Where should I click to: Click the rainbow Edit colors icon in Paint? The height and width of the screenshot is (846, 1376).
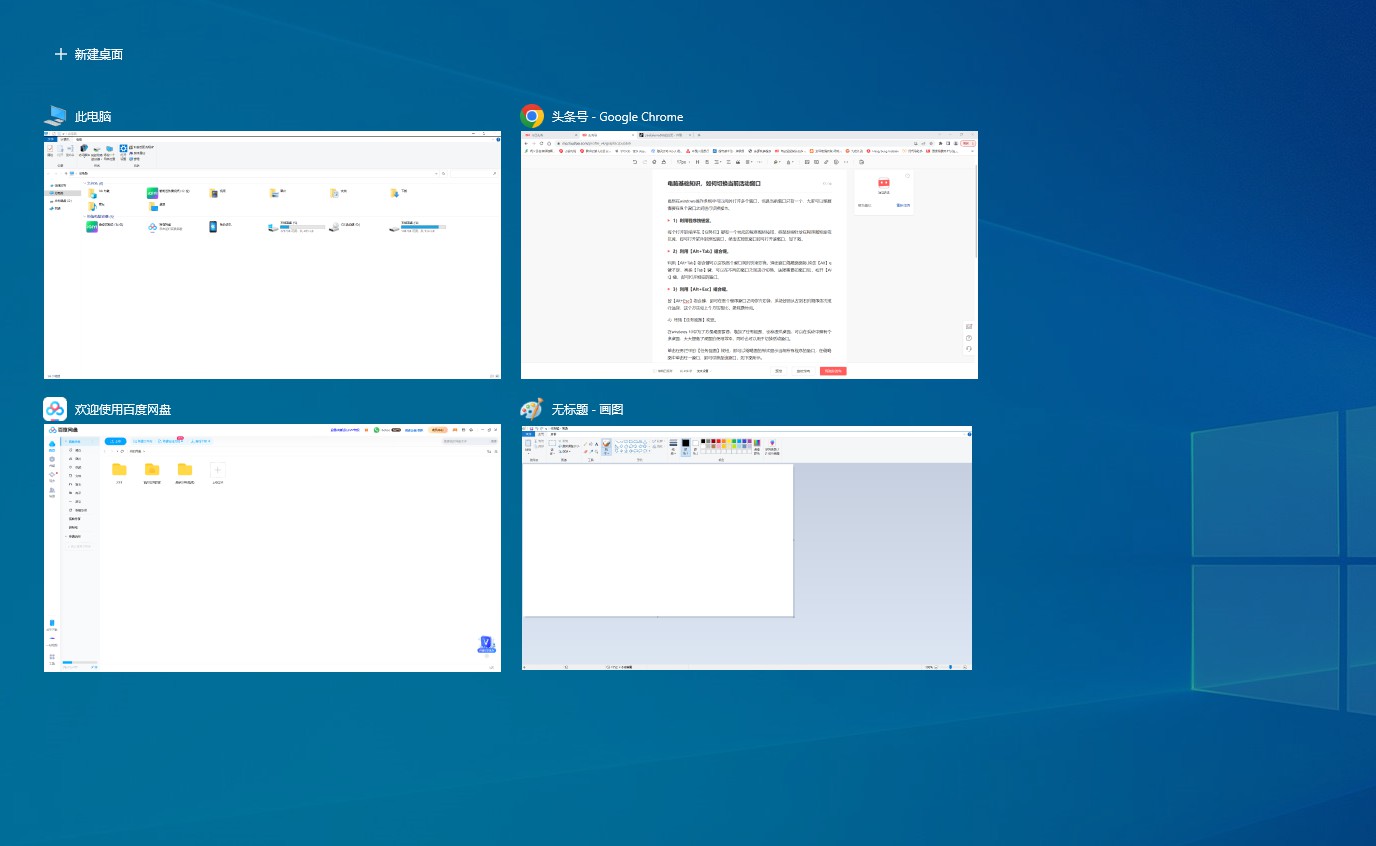(x=757, y=446)
